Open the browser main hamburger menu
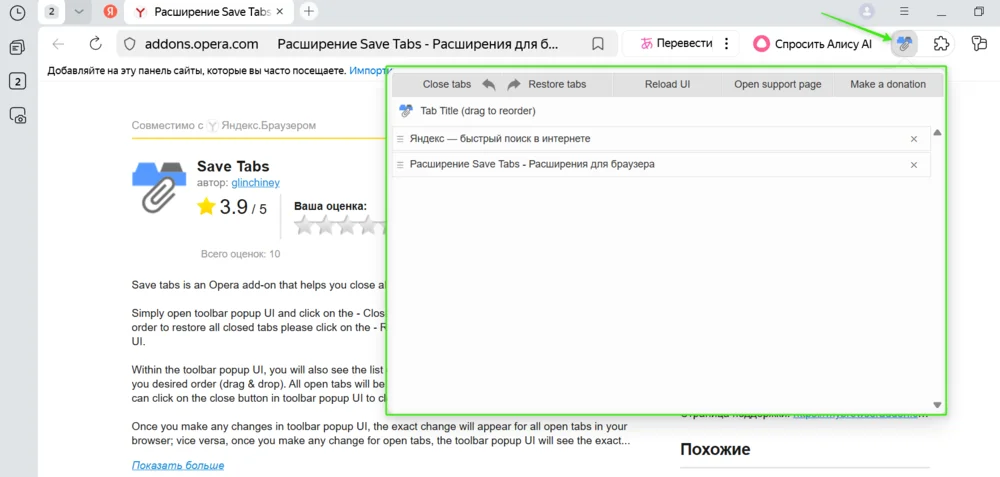This screenshot has width=1000, height=477. 904,11
